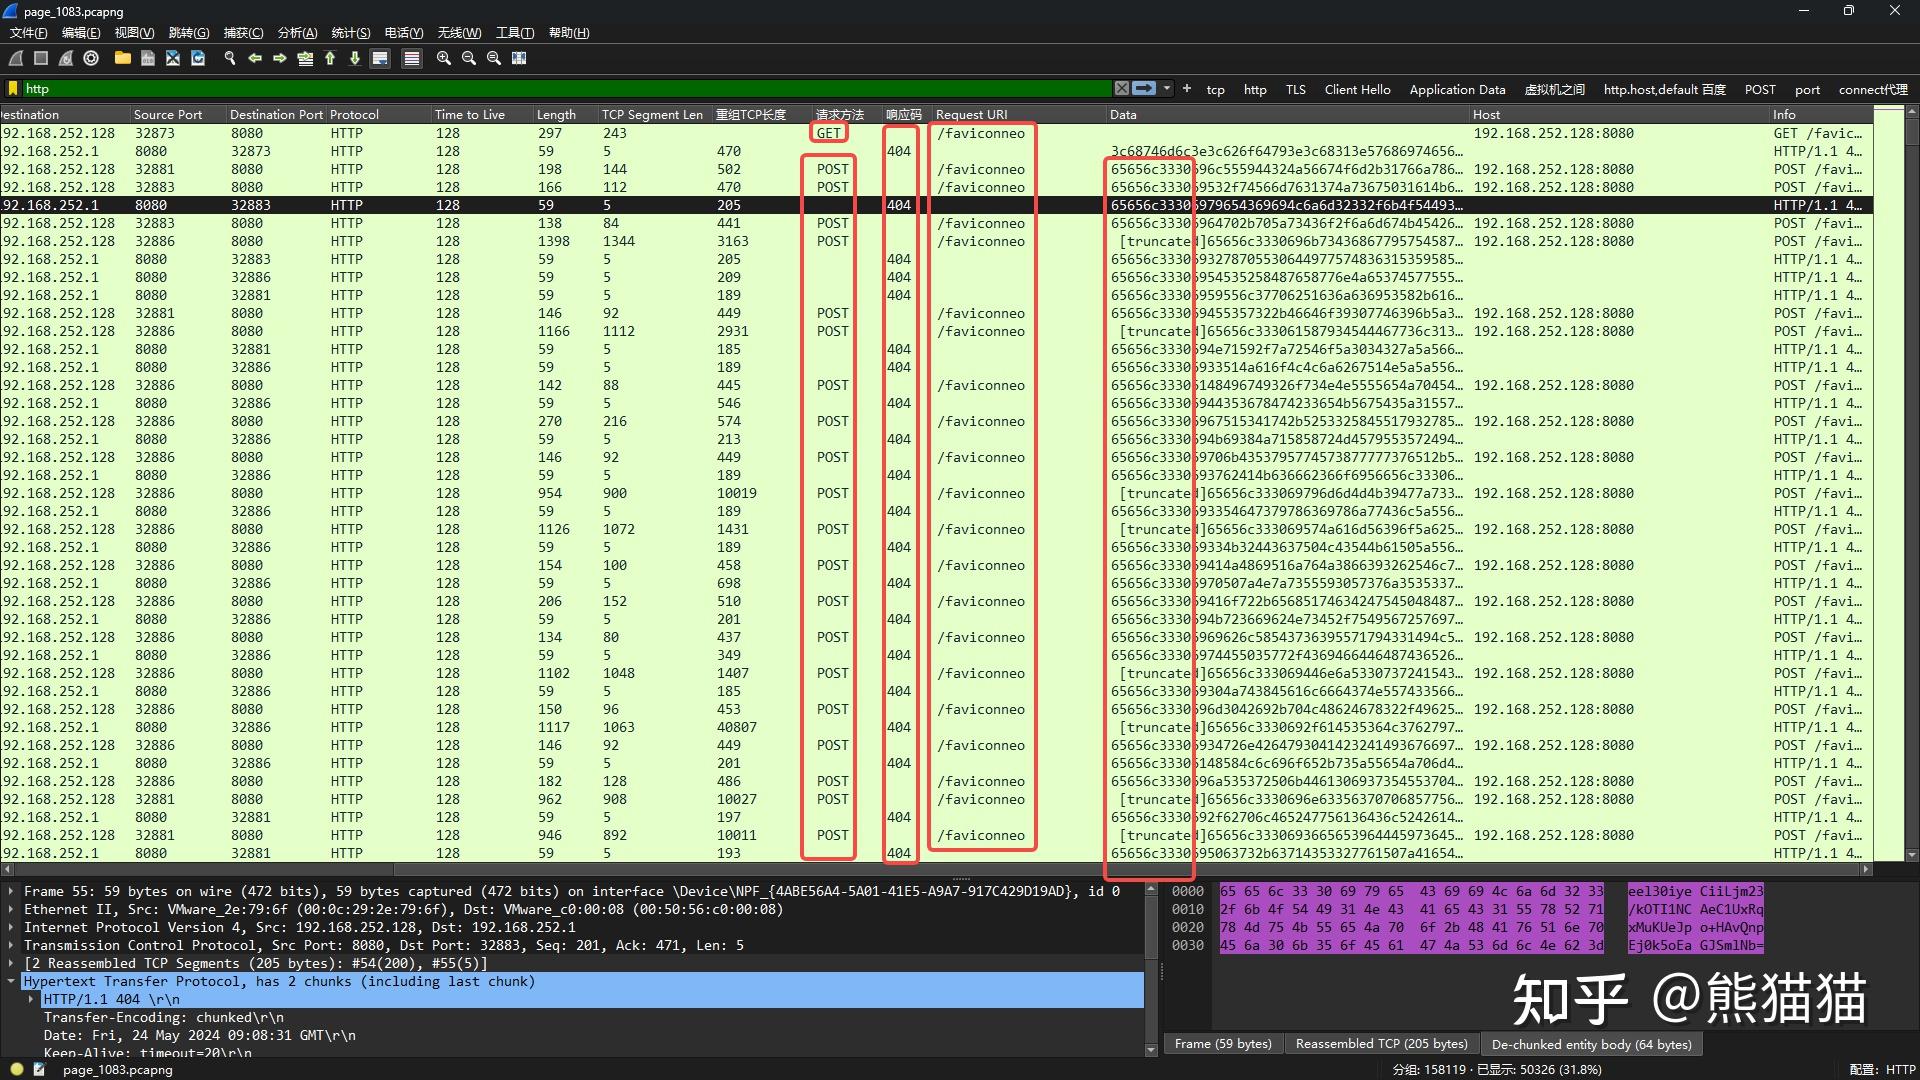Viewport: 1920px width, 1080px height.
Task: Toggle packet list coloring rules button
Action: [411, 58]
